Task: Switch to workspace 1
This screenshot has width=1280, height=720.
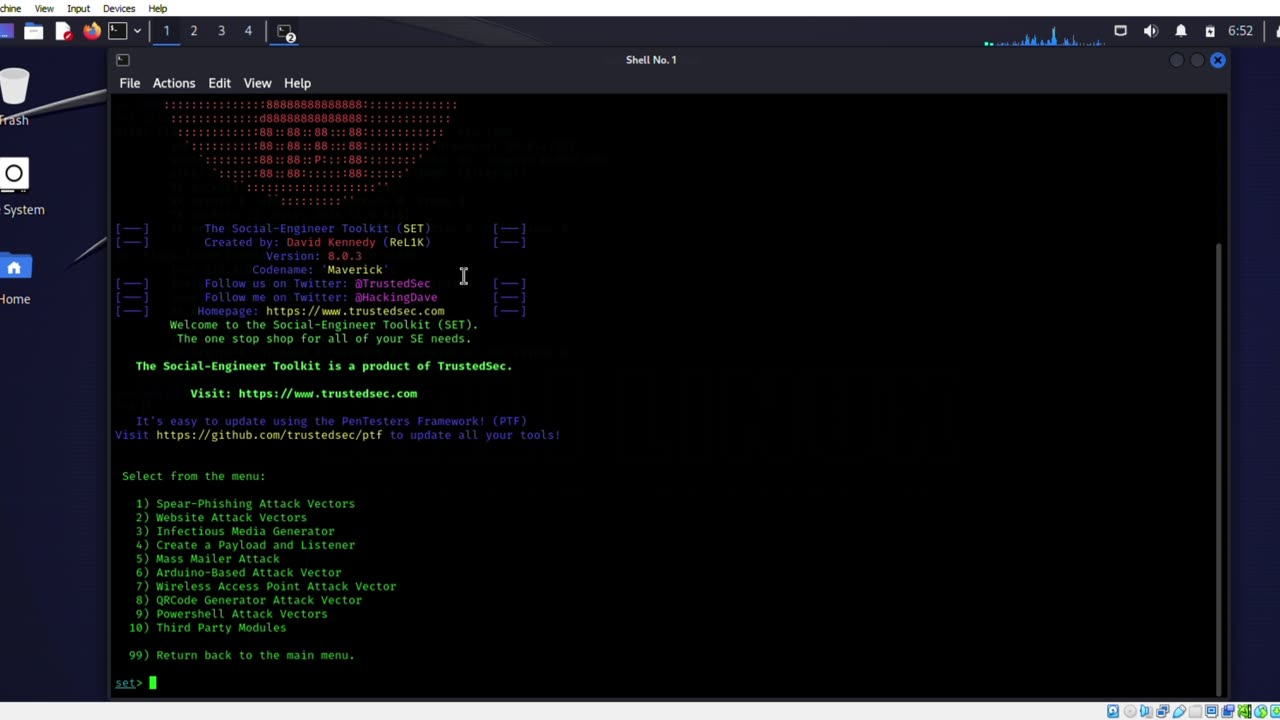Action: [166, 31]
